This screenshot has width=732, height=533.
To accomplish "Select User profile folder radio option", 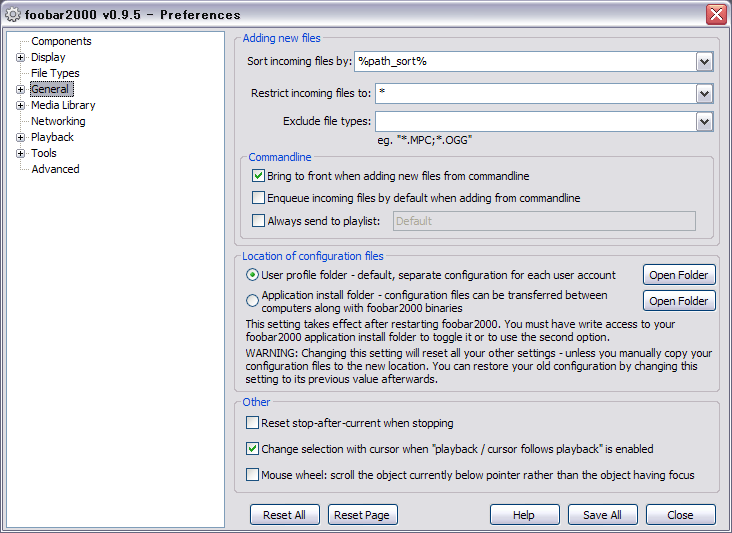I will pos(252,275).
